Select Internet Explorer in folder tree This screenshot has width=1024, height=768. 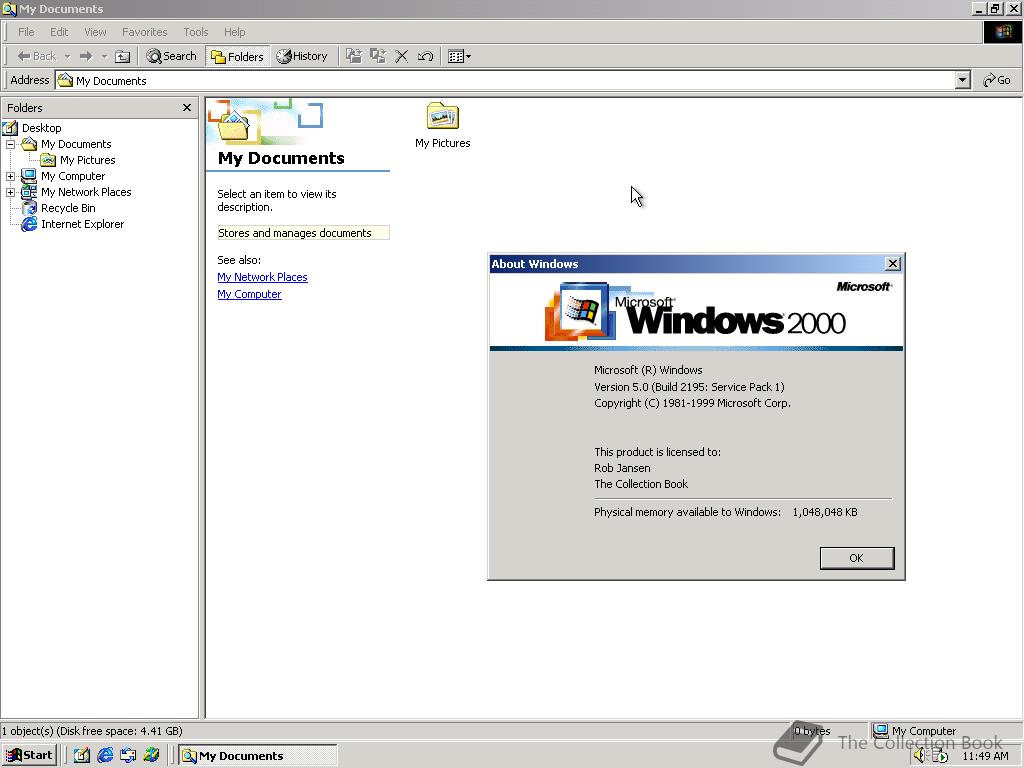click(82, 224)
